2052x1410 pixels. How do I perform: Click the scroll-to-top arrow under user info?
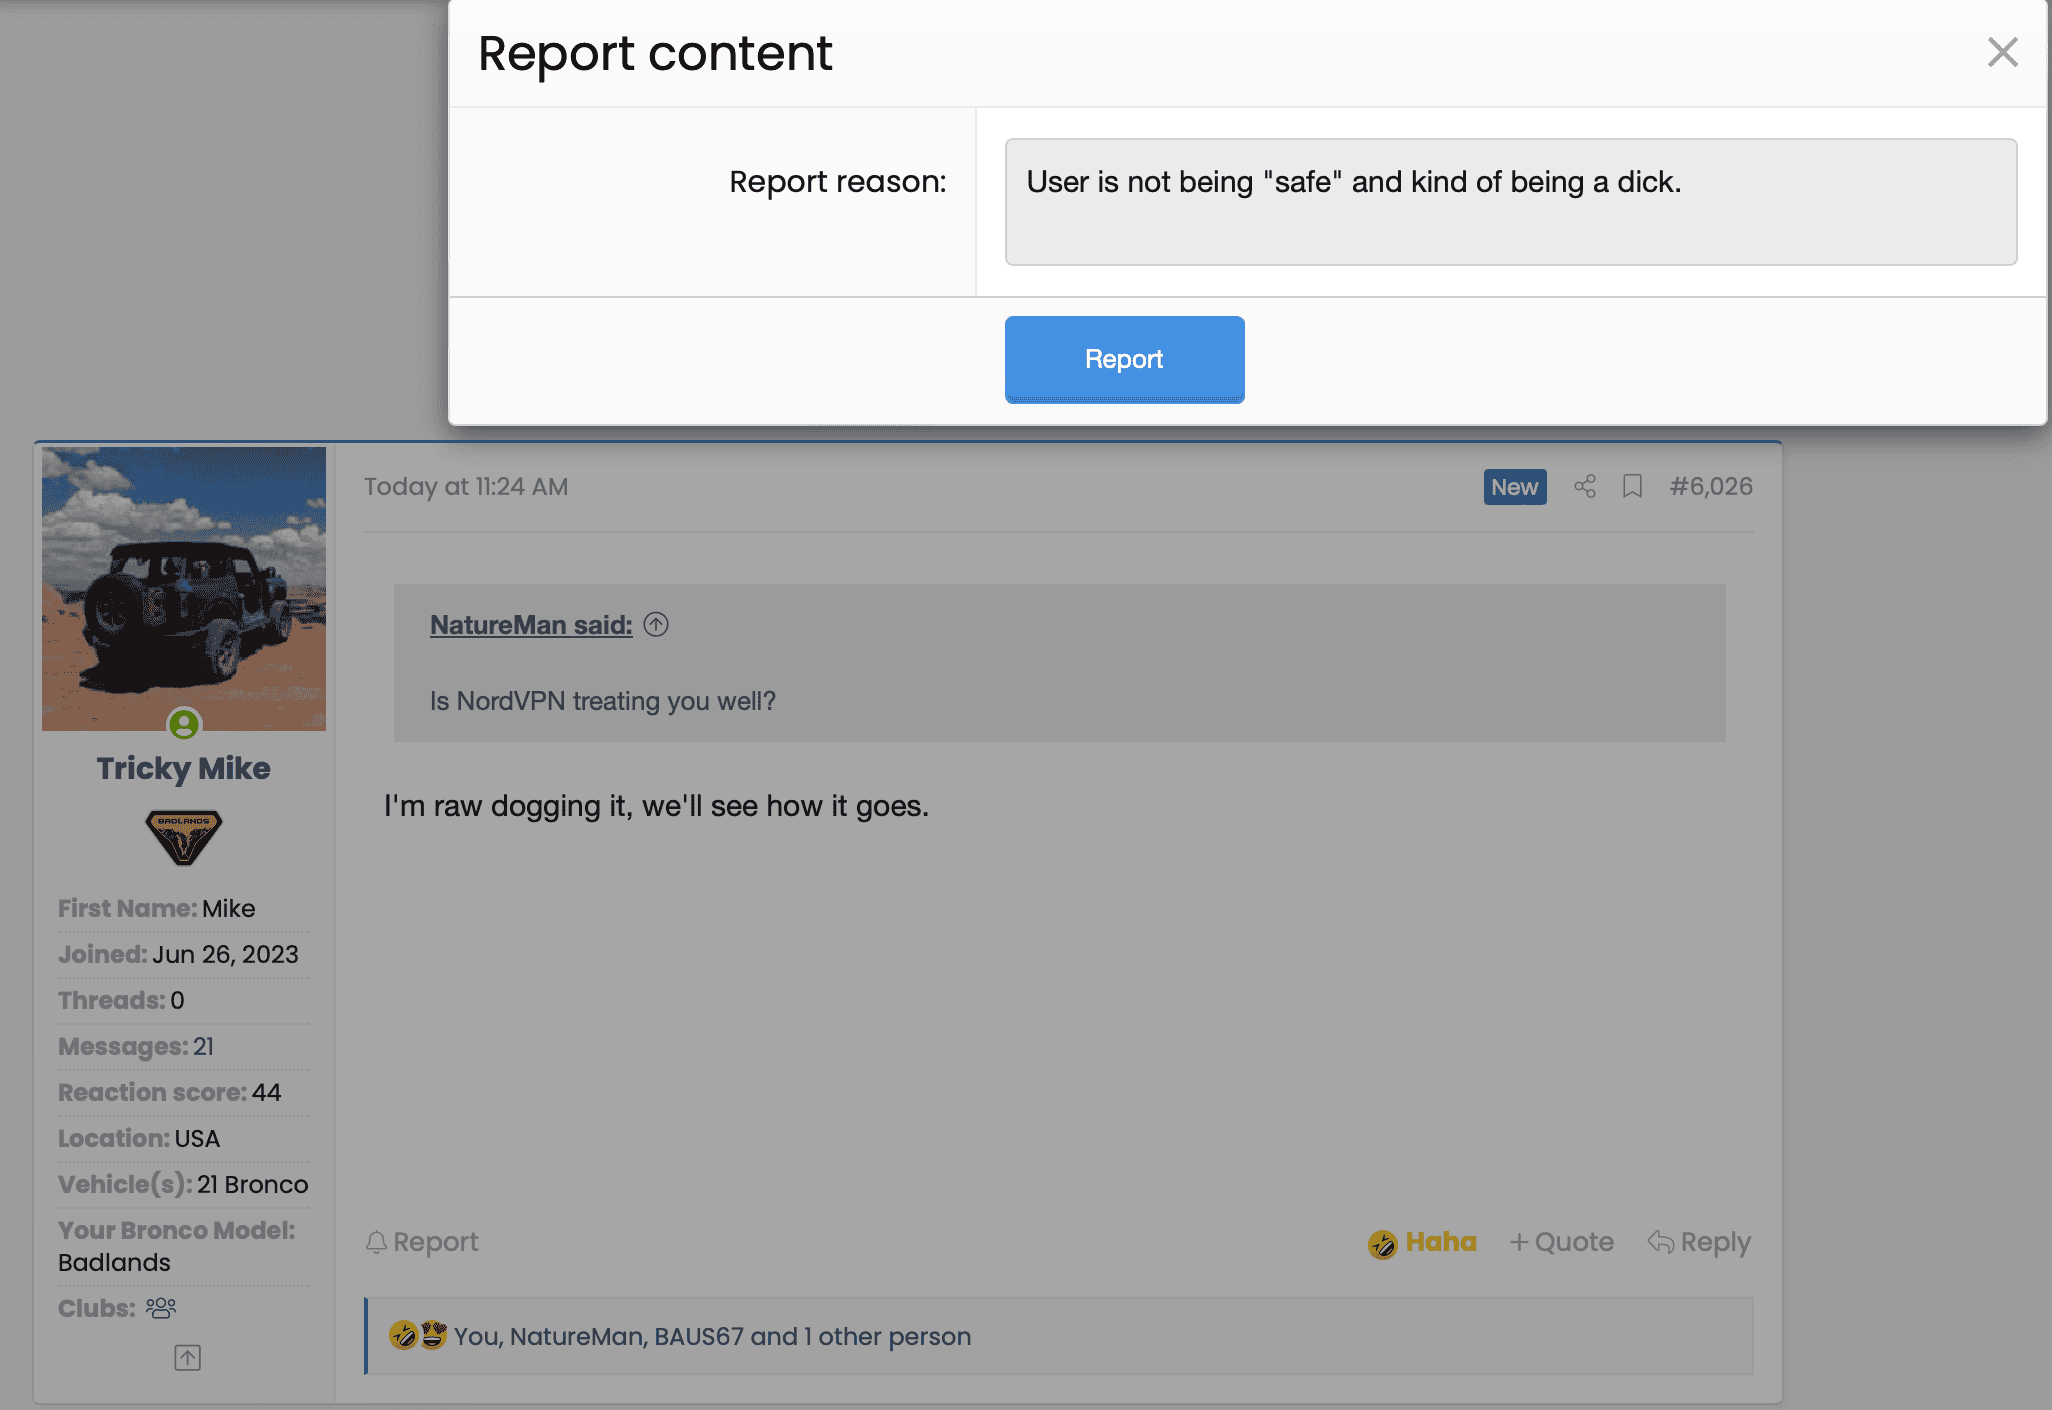(187, 1357)
